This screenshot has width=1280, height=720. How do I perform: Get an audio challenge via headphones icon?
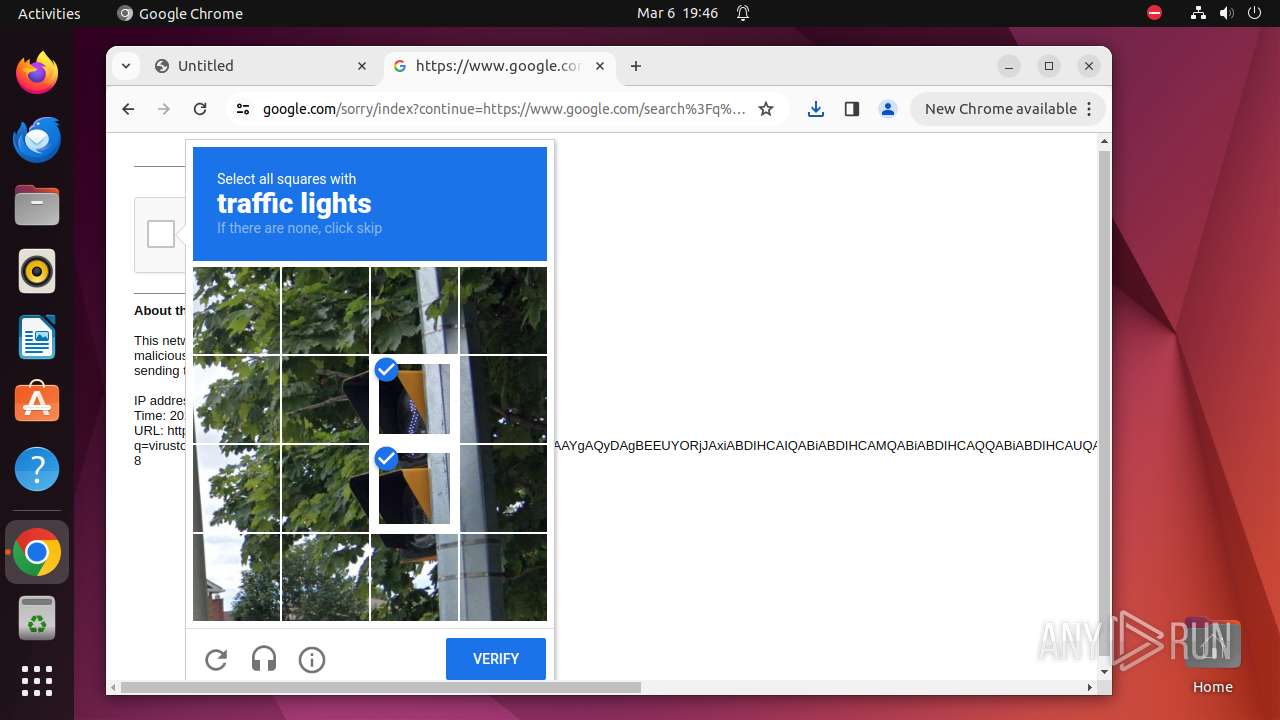click(264, 660)
